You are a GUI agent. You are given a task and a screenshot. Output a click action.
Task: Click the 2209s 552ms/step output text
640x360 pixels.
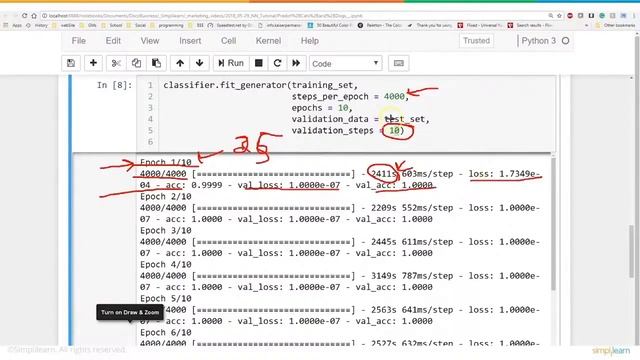pyautogui.click(x=412, y=208)
